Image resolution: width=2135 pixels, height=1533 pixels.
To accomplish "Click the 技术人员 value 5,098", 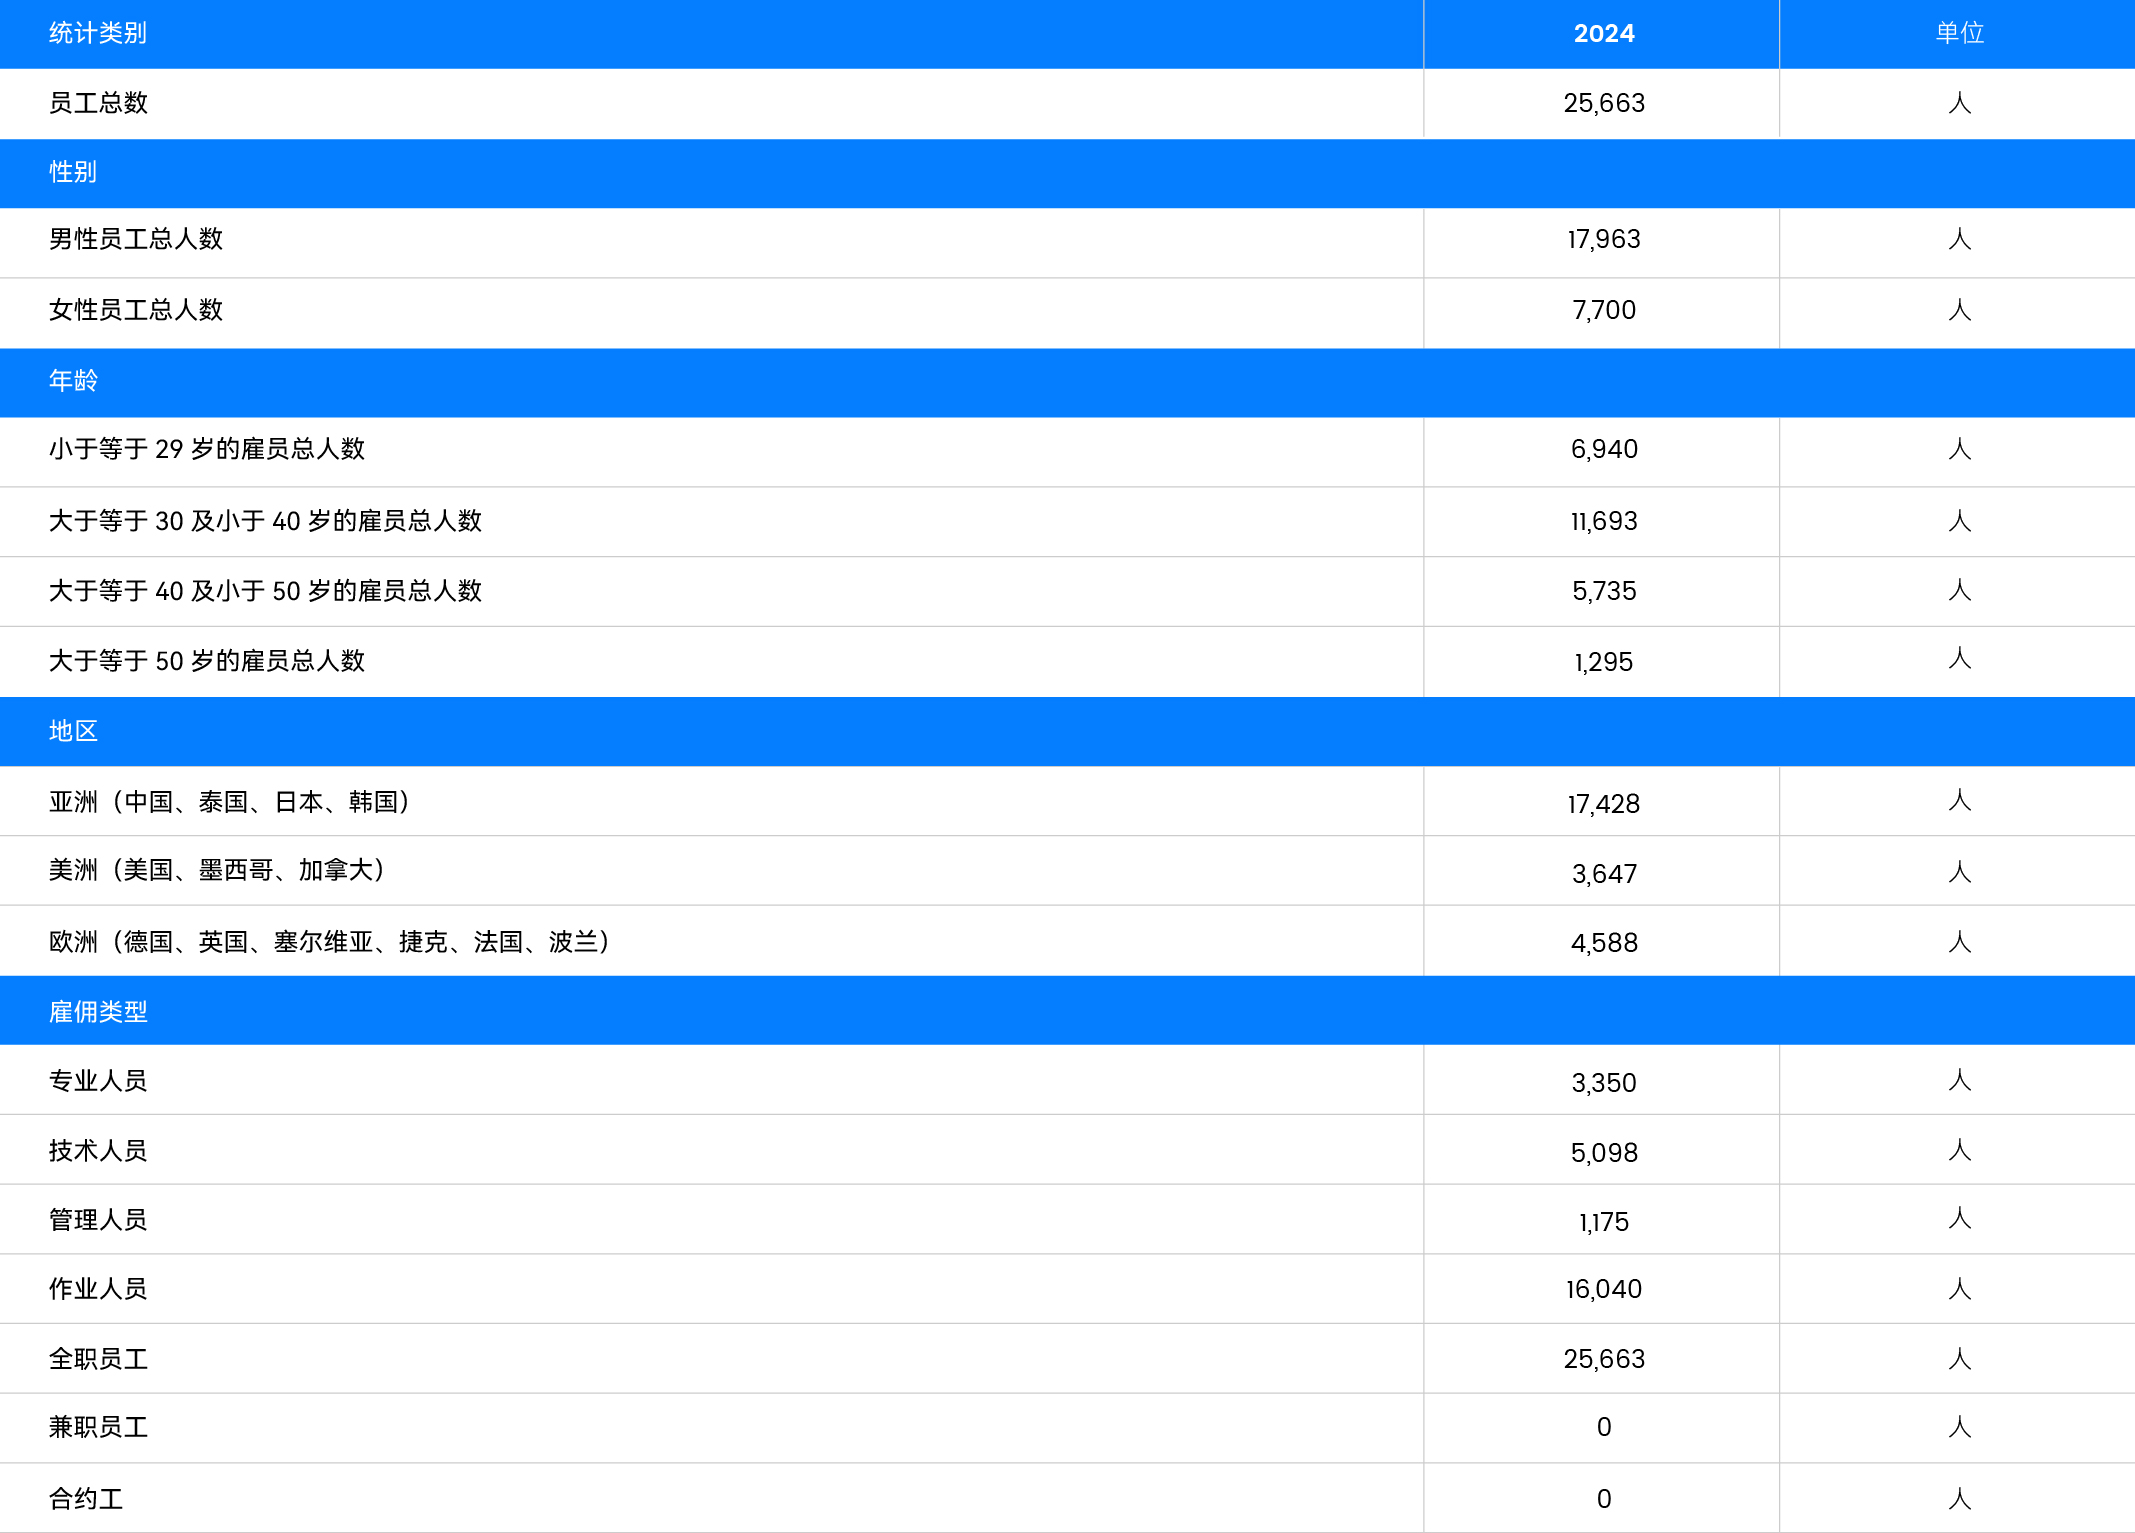I will (1603, 1153).
